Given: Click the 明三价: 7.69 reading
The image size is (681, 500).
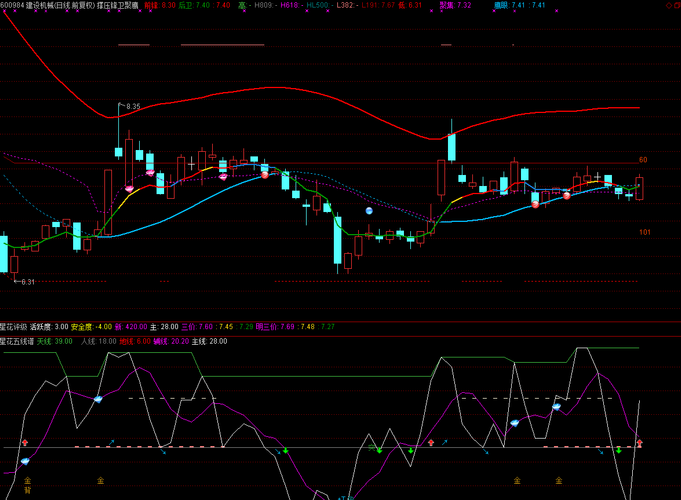Looking at the screenshot, I should click(x=275, y=327).
